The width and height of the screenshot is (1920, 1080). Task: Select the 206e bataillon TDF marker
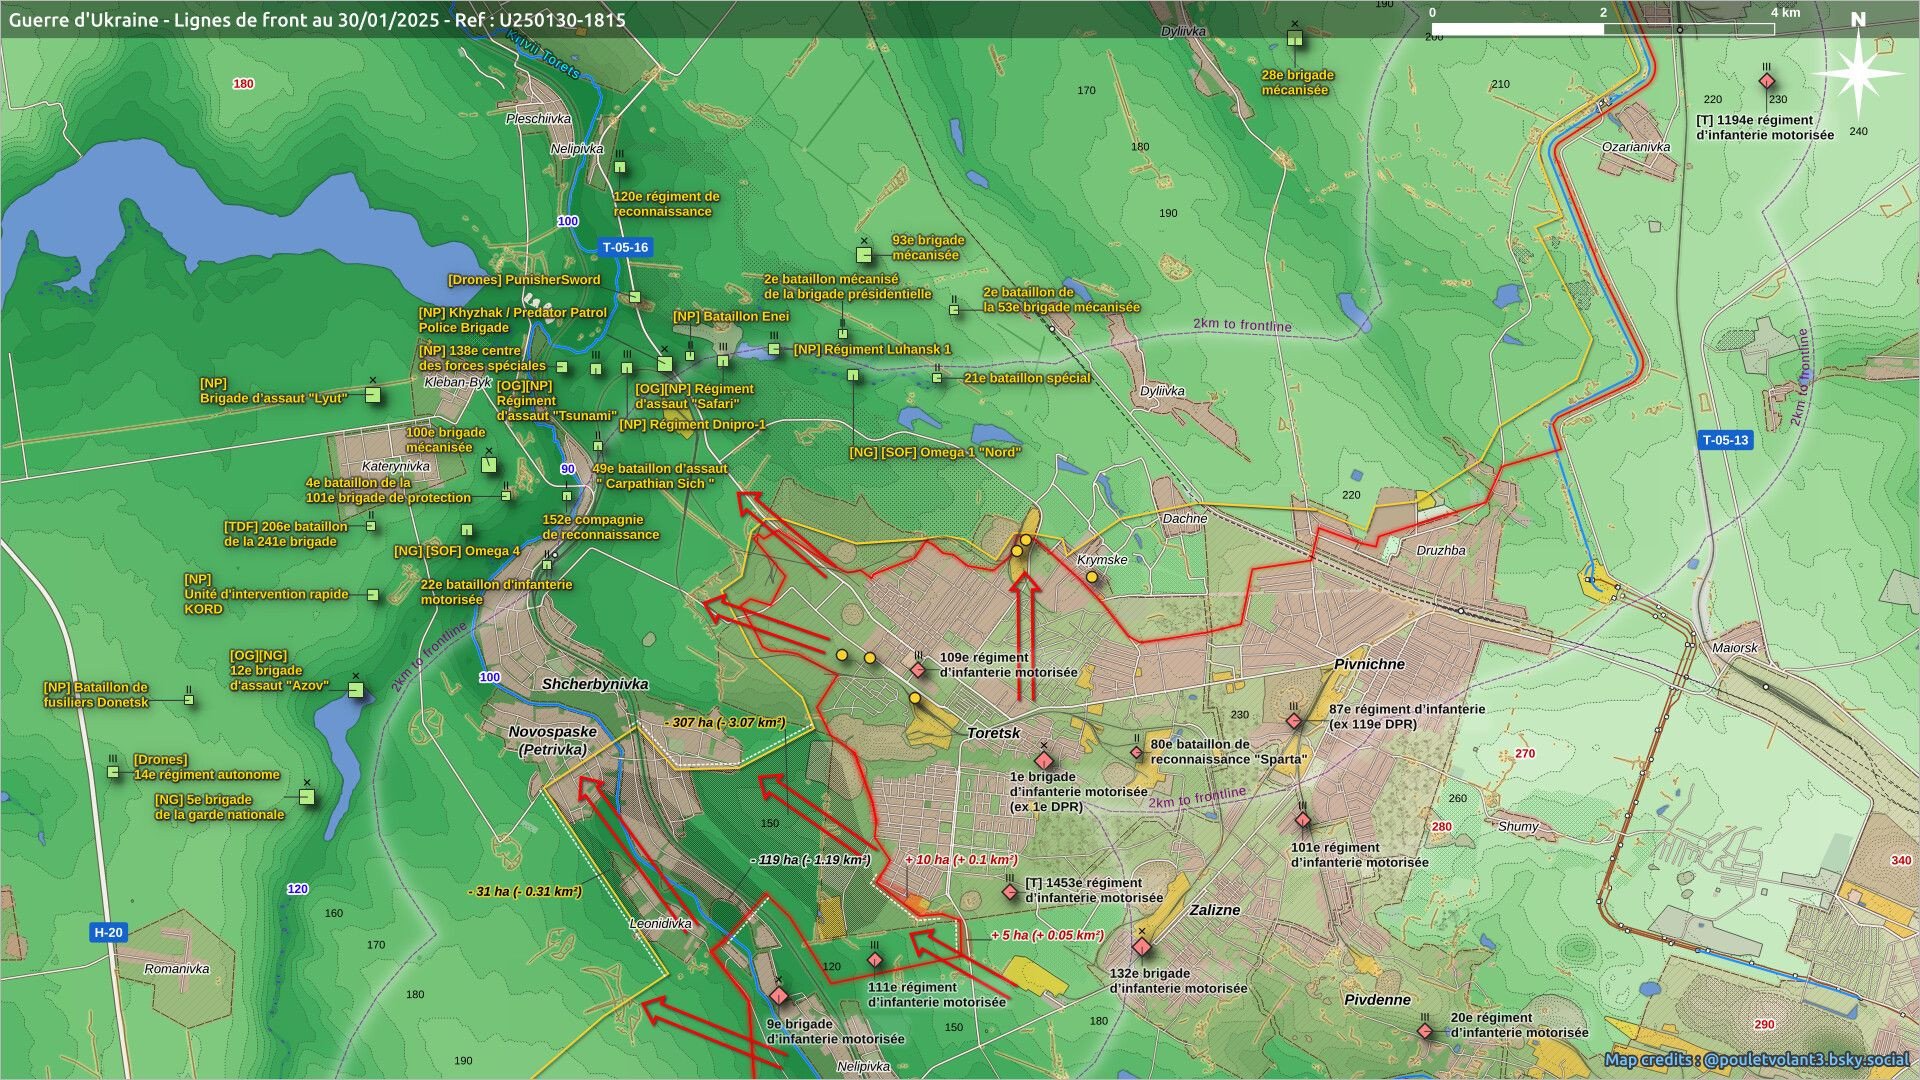click(371, 526)
